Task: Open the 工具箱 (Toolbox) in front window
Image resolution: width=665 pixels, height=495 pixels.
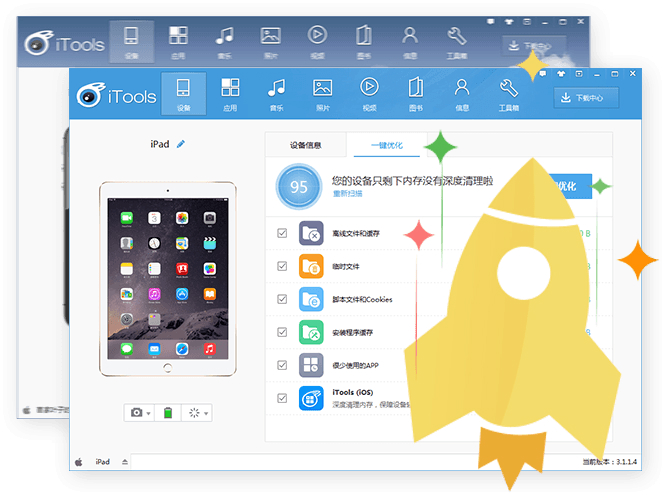Action: 509,94
